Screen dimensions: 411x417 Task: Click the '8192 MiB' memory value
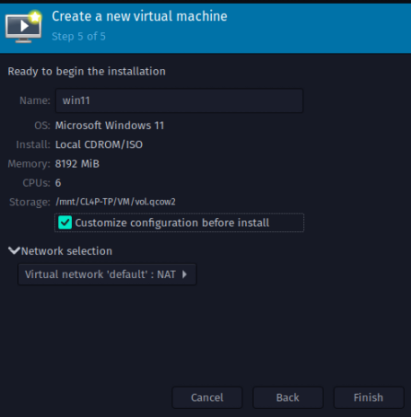coord(77,164)
